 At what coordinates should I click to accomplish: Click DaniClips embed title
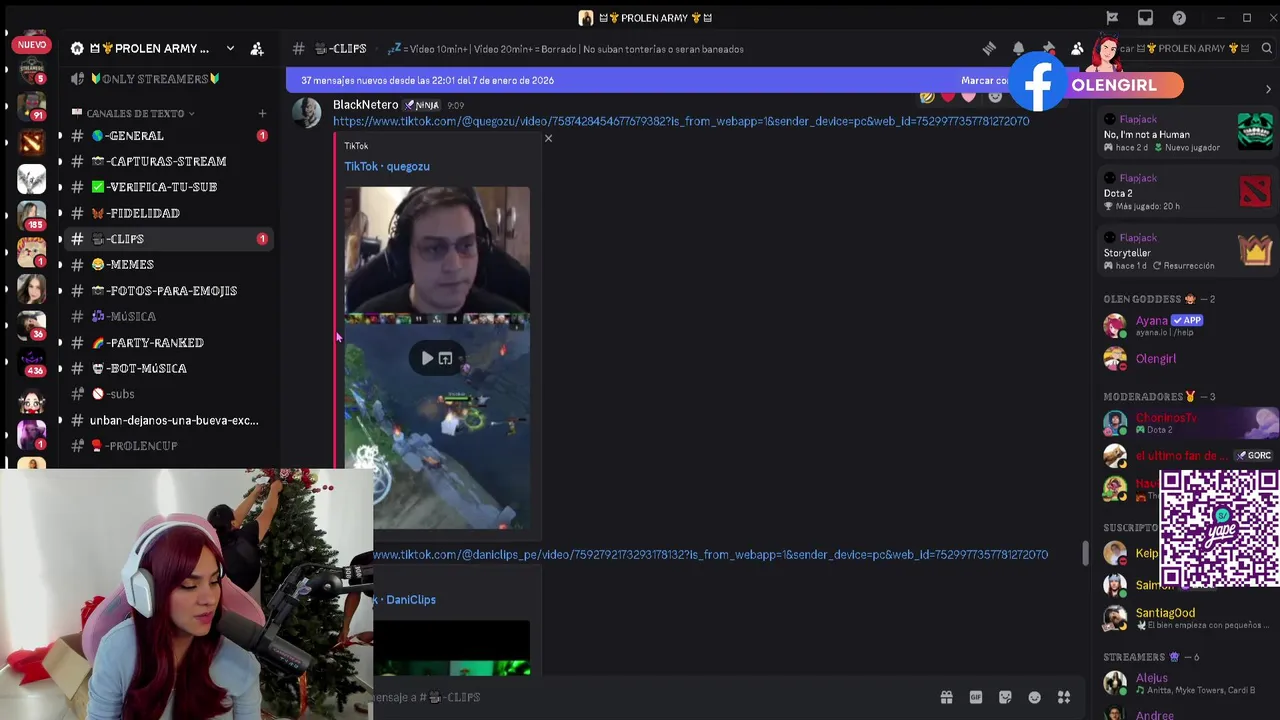coord(405,600)
